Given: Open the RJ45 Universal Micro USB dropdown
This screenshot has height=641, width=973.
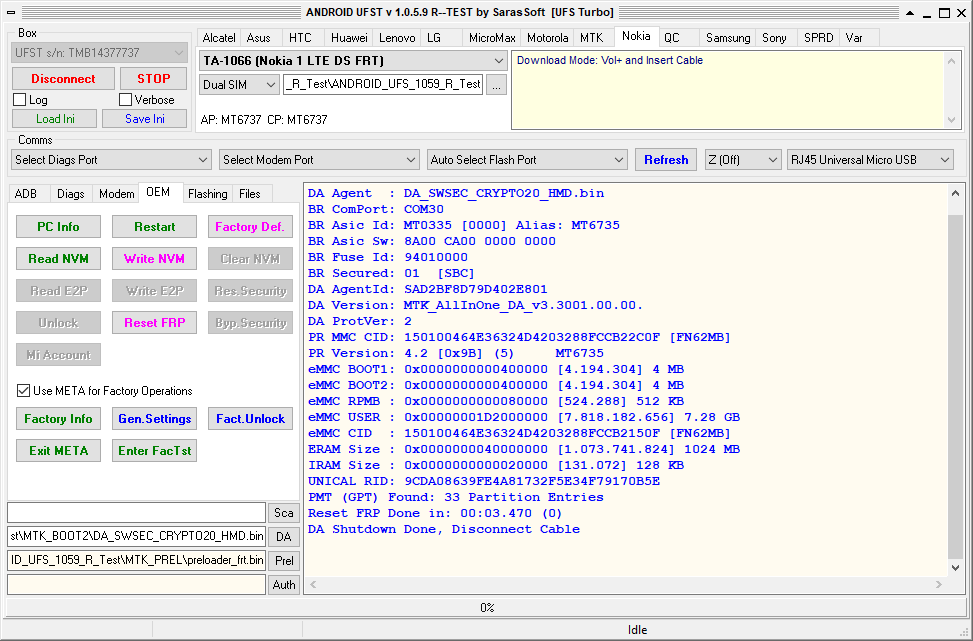Looking at the screenshot, I should [871, 159].
